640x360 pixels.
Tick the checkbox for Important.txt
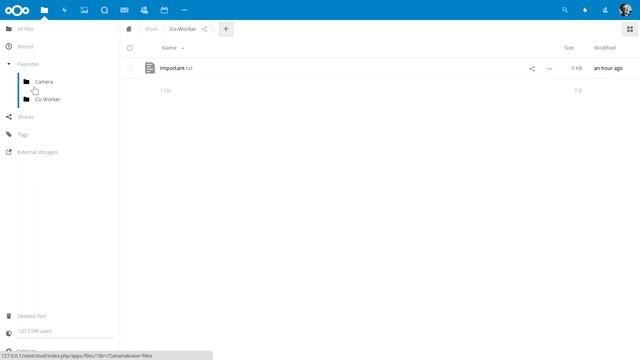130,68
